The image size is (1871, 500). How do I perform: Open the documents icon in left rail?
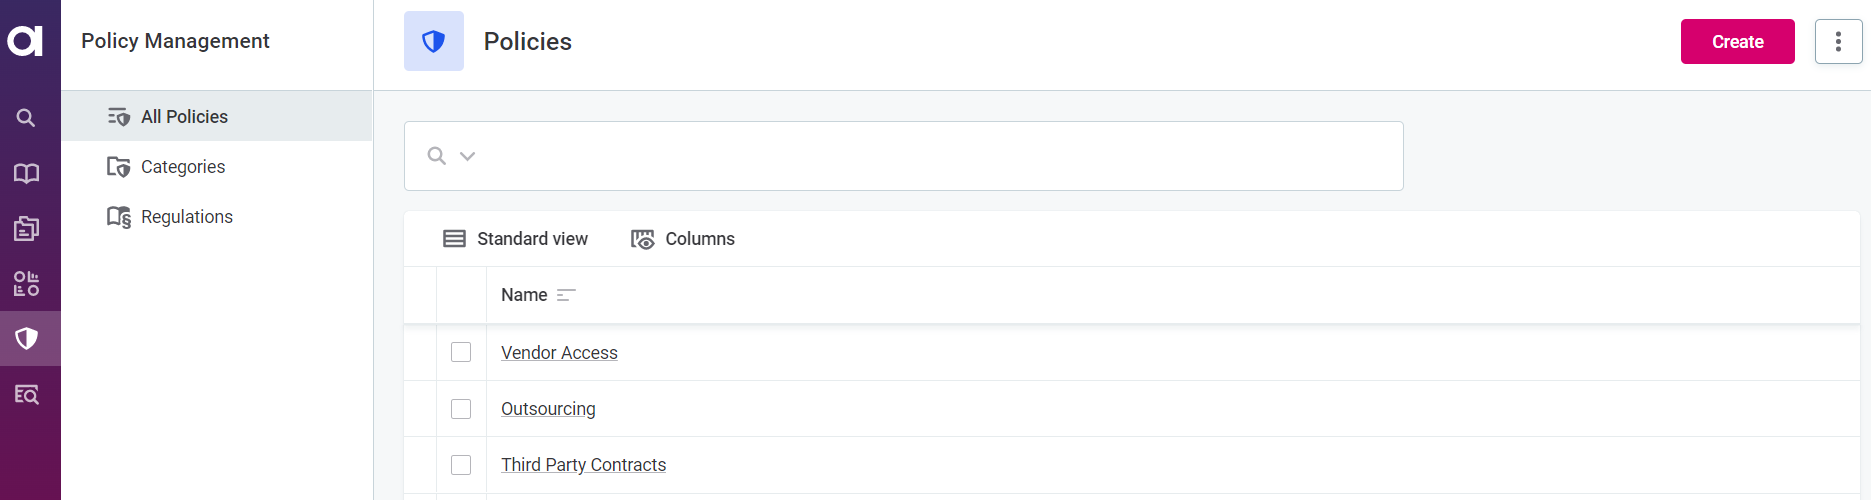click(26, 228)
